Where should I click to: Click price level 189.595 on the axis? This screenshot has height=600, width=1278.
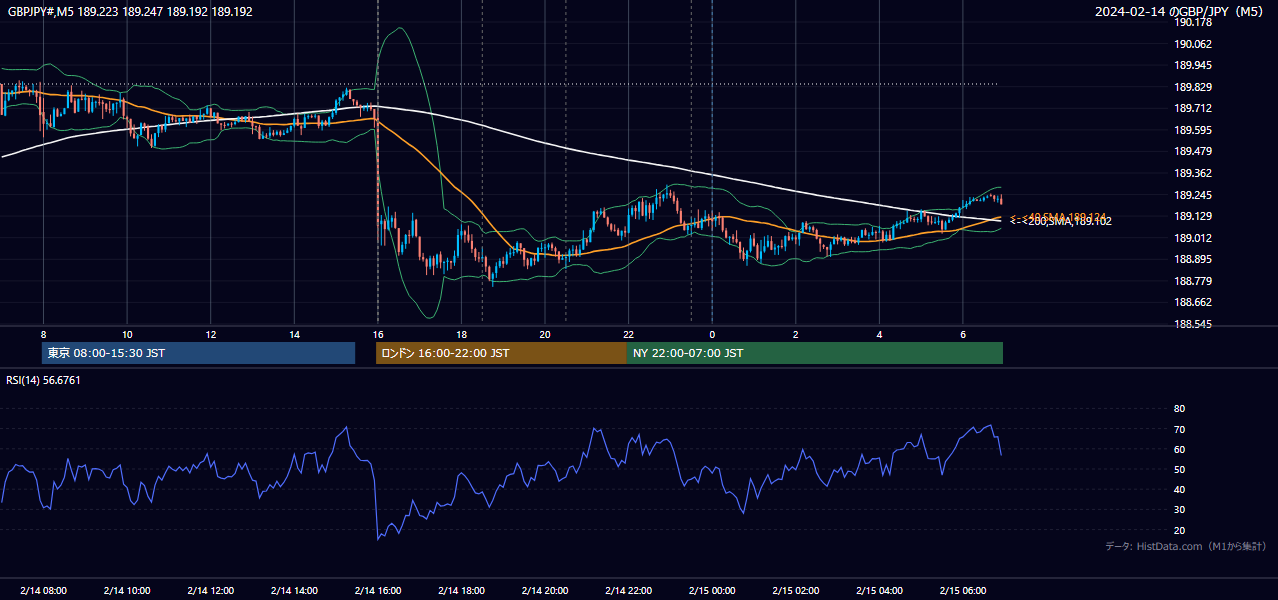click(x=1192, y=130)
